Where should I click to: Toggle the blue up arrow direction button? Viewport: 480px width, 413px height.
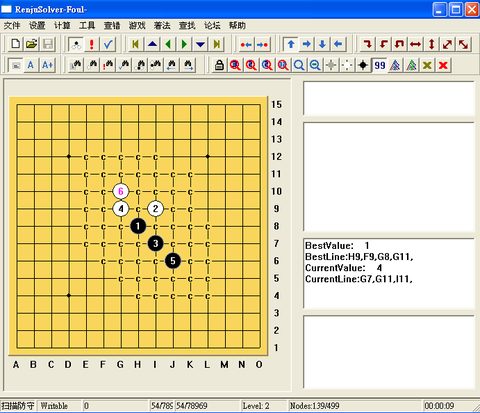tap(291, 44)
